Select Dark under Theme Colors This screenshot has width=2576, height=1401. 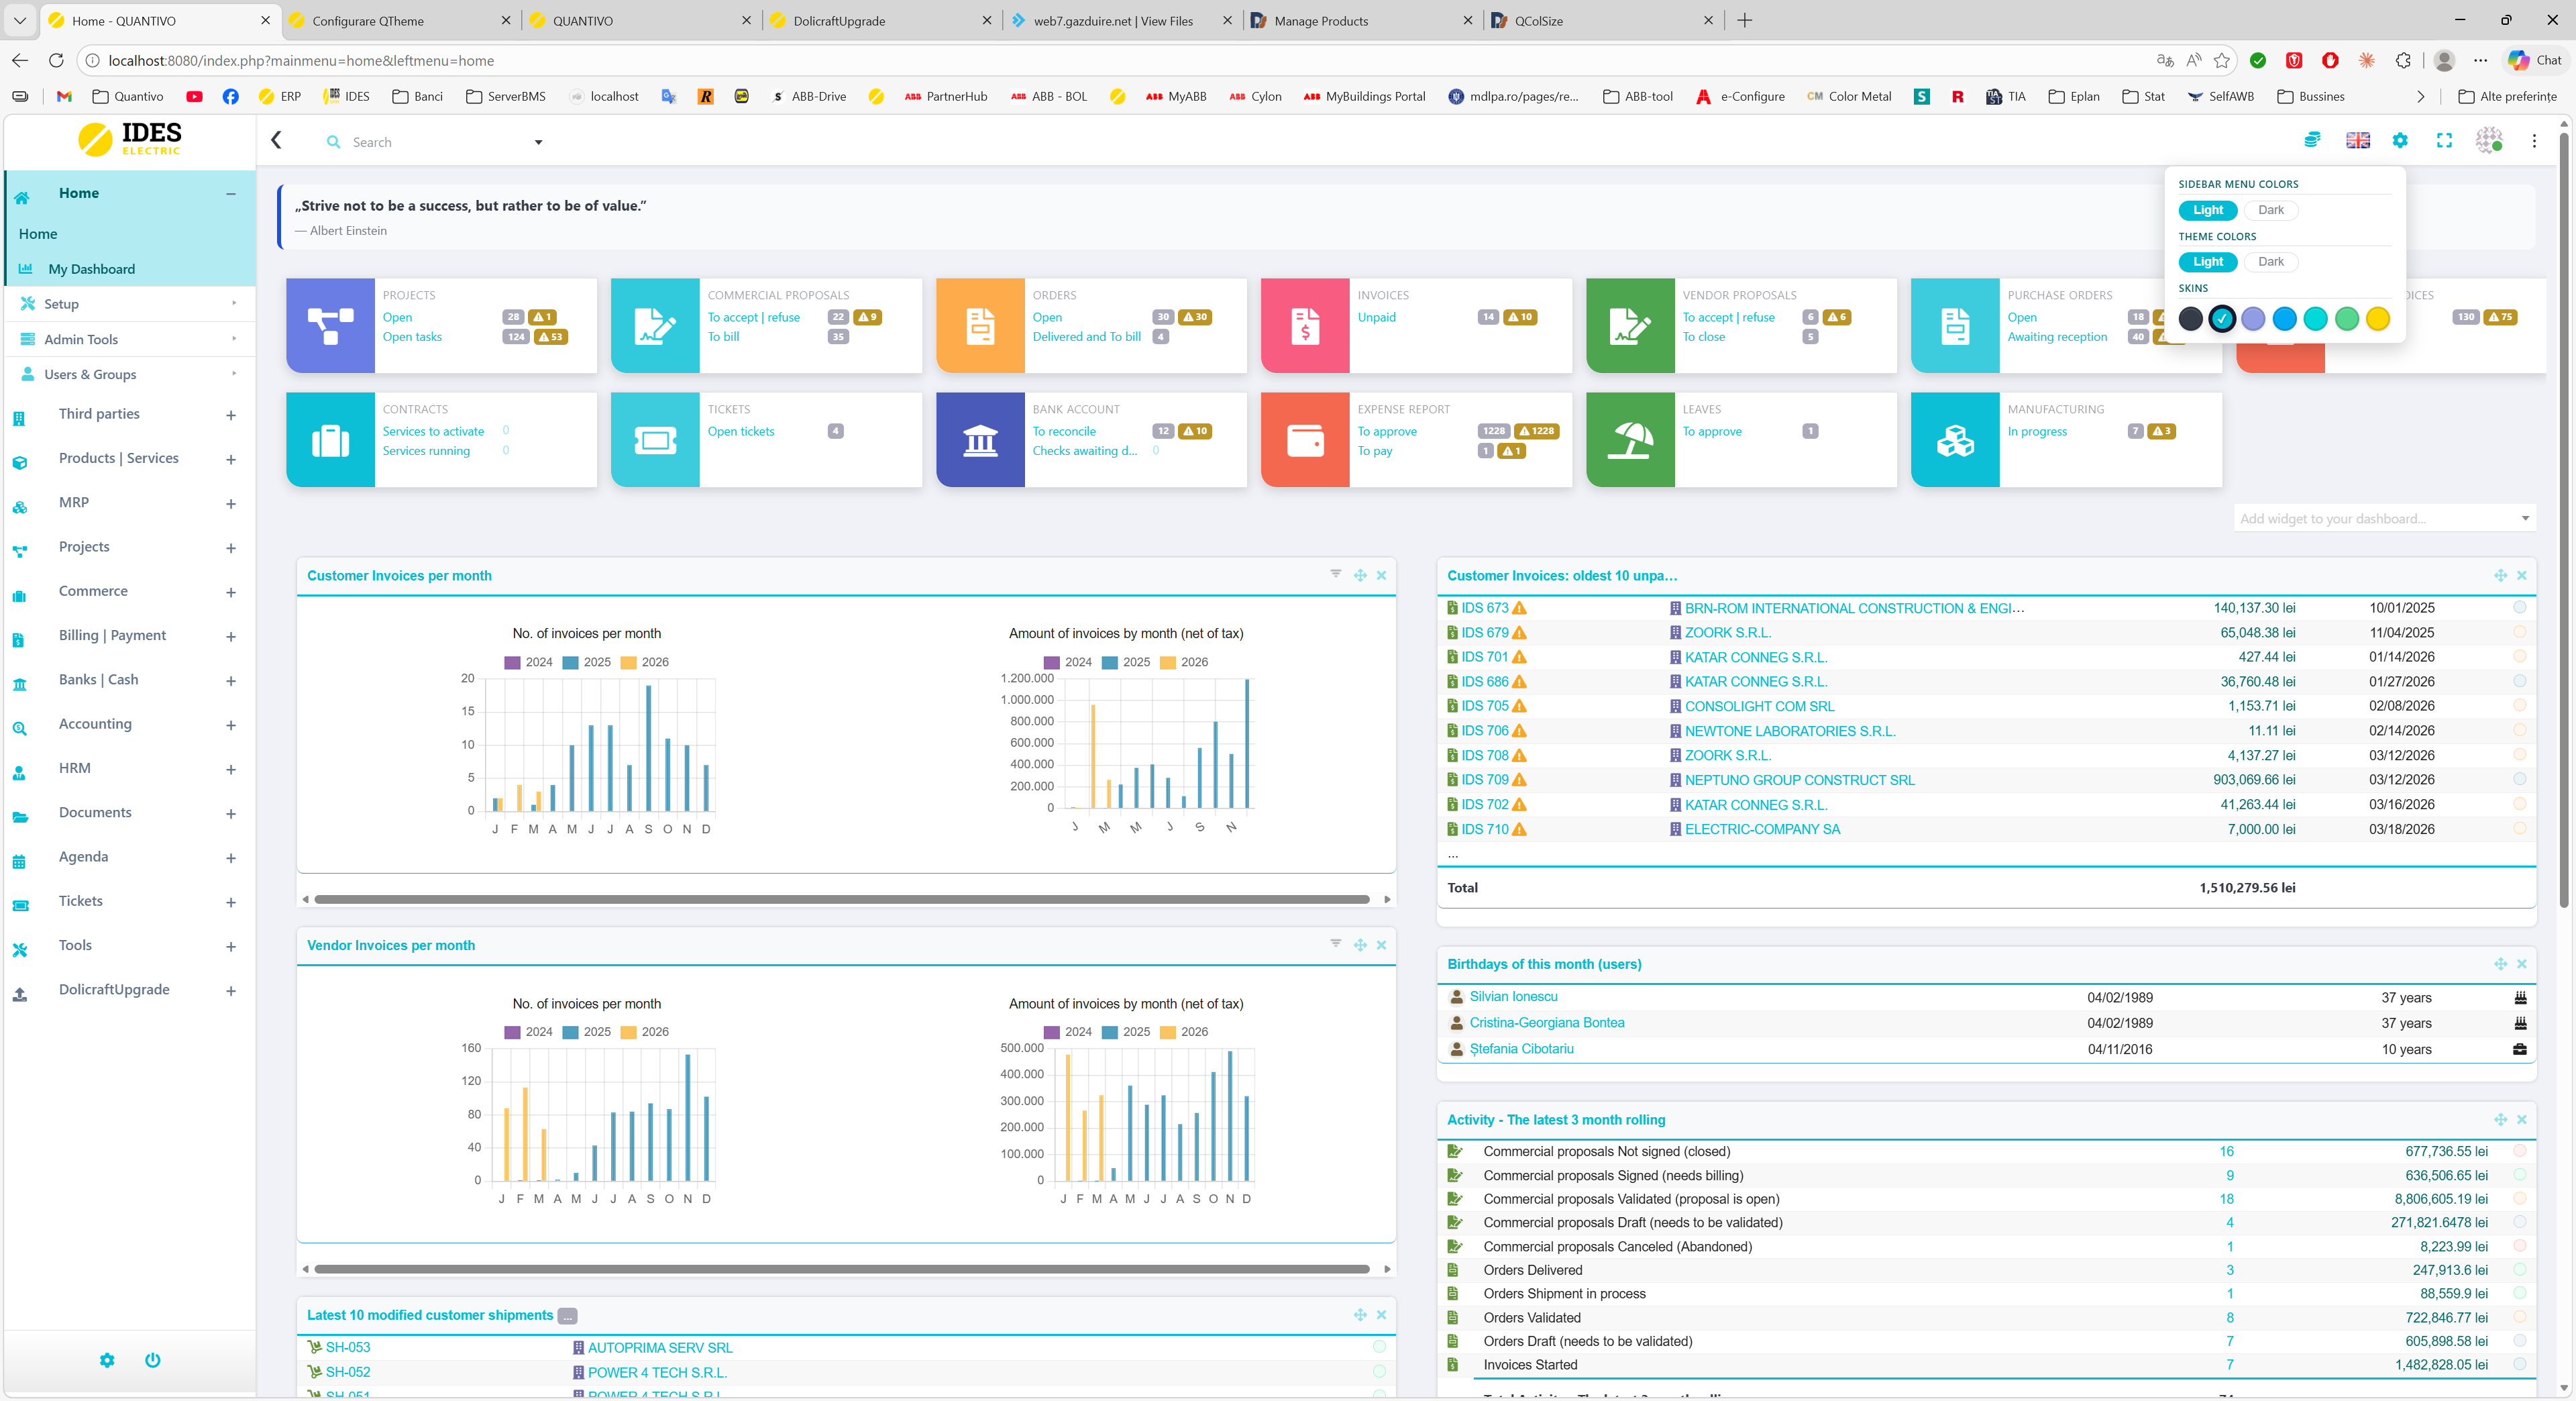[x=2270, y=262]
